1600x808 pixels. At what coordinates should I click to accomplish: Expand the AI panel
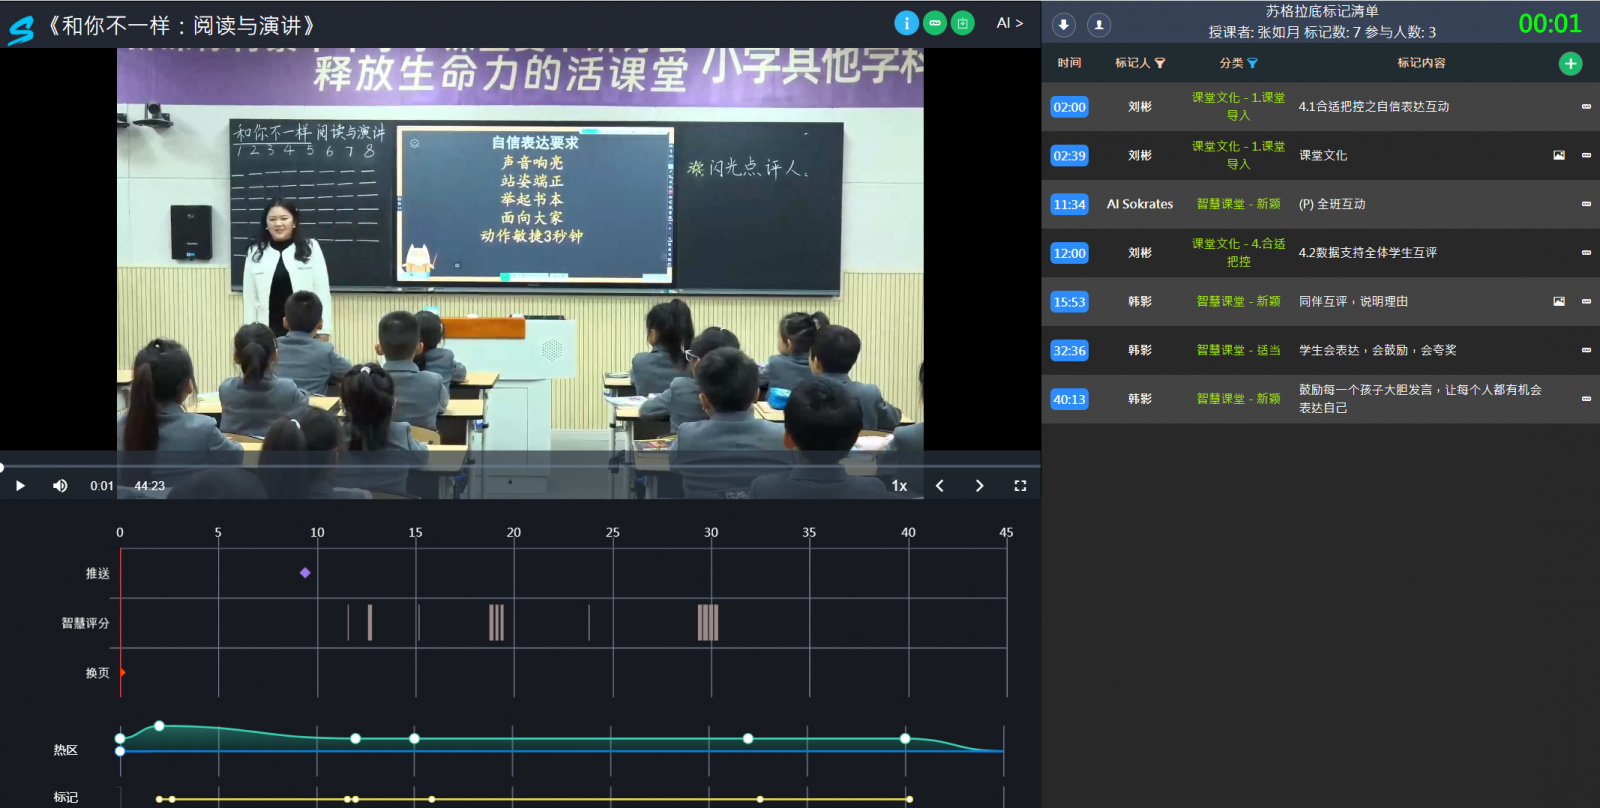pos(1009,23)
